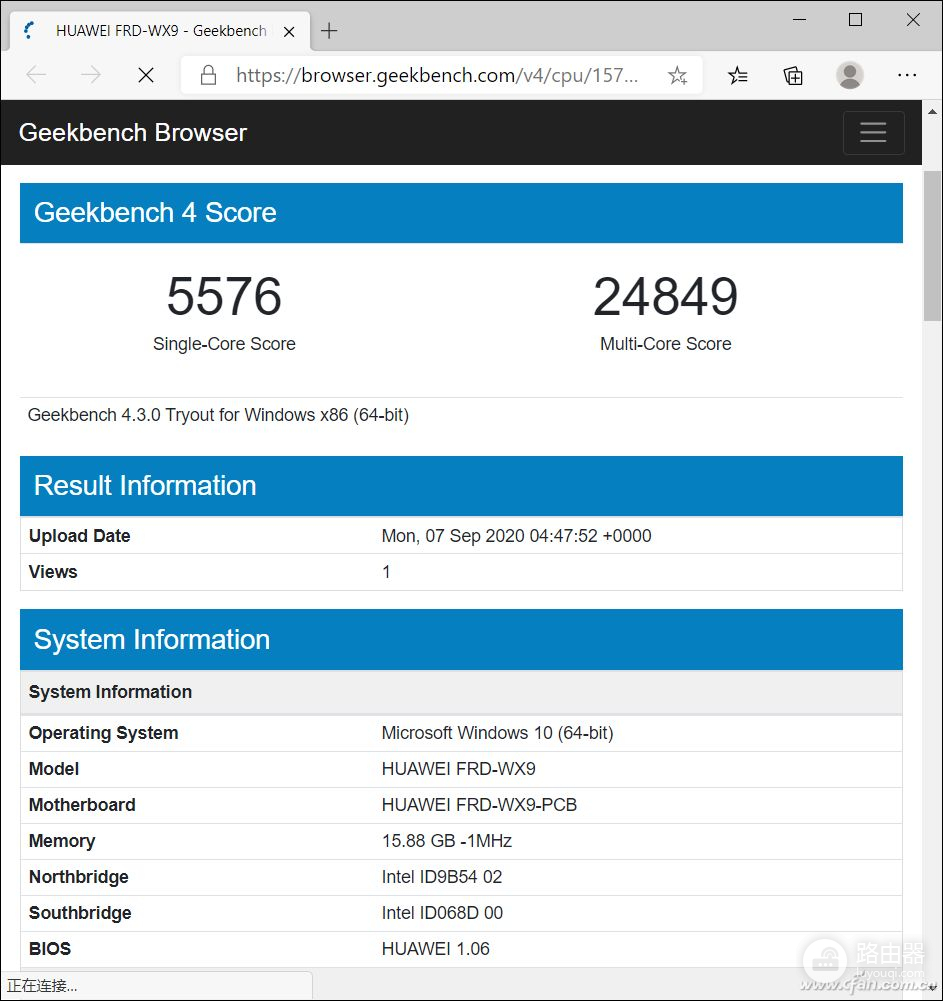Image resolution: width=943 pixels, height=1001 pixels.
Task: Click the browser back arrow
Action: [x=36, y=75]
